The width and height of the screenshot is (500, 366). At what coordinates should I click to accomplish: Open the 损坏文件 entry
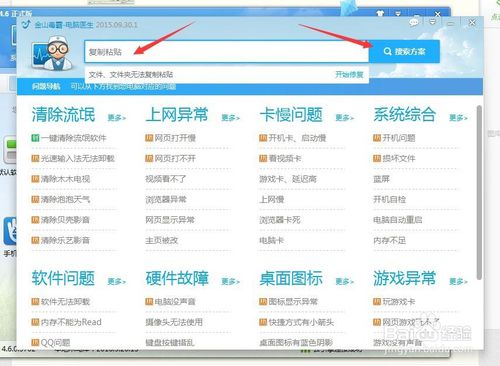click(399, 158)
